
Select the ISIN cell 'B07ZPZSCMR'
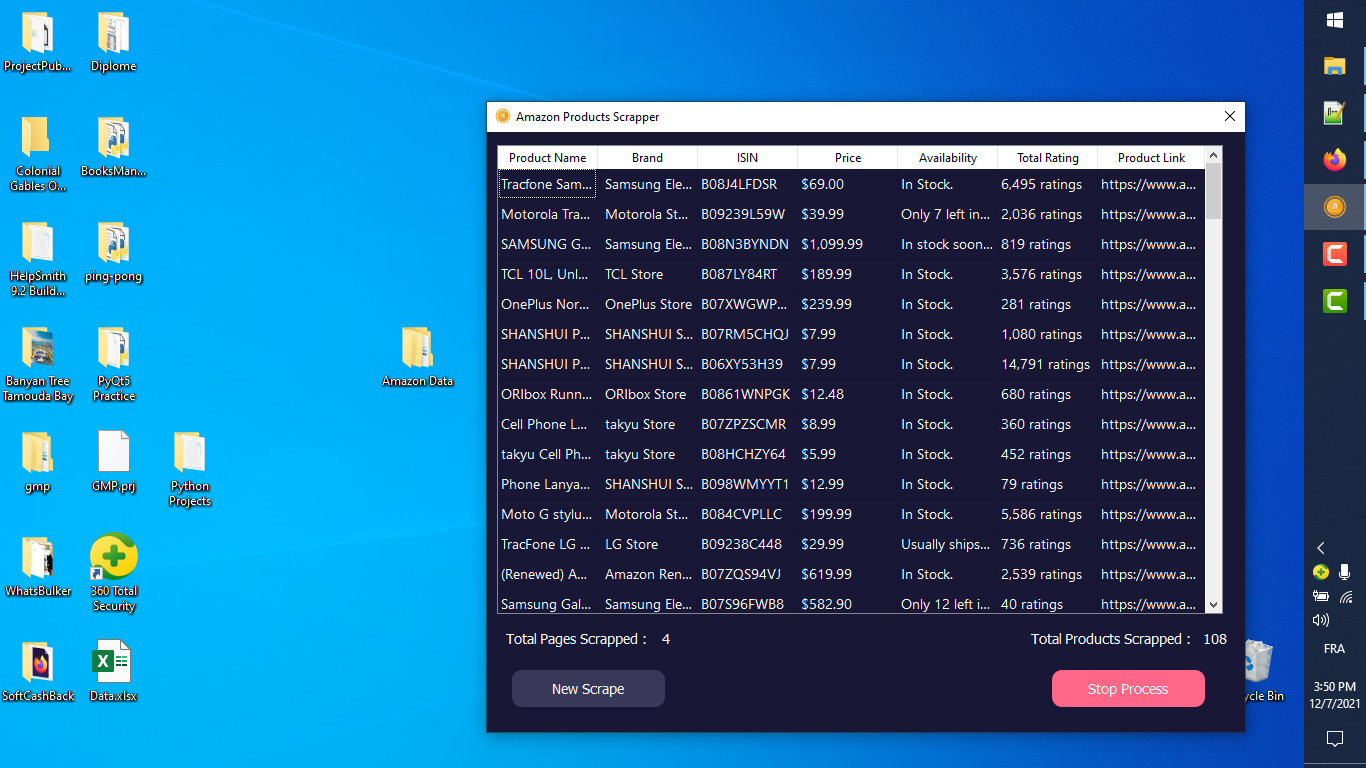pos(748,424)
